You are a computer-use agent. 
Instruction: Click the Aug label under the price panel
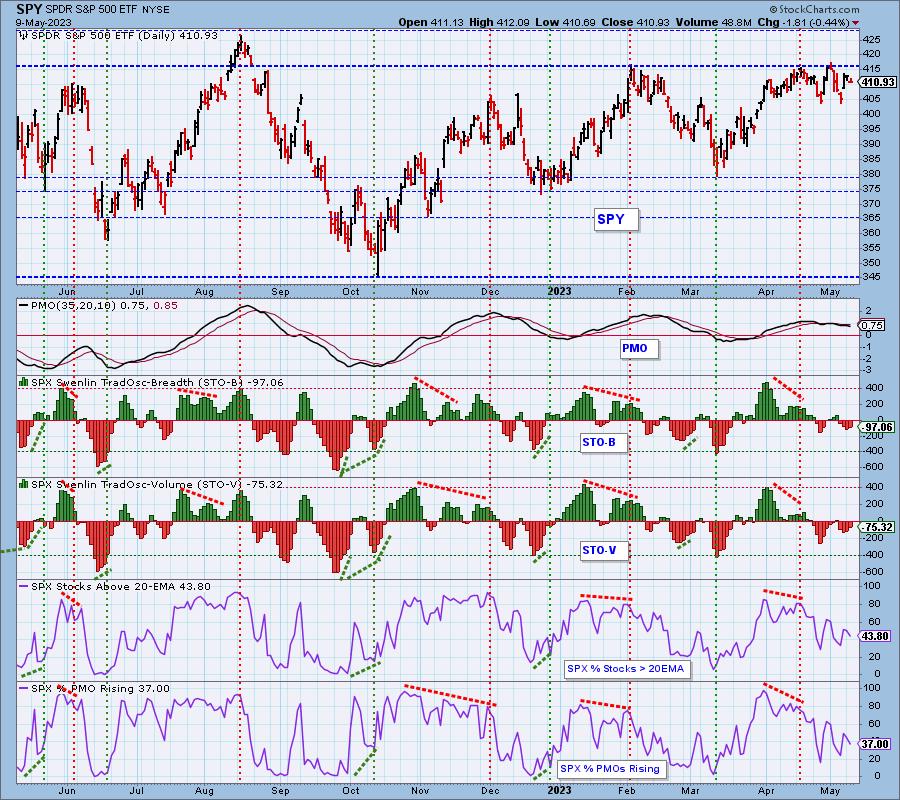tap(204, 291)
